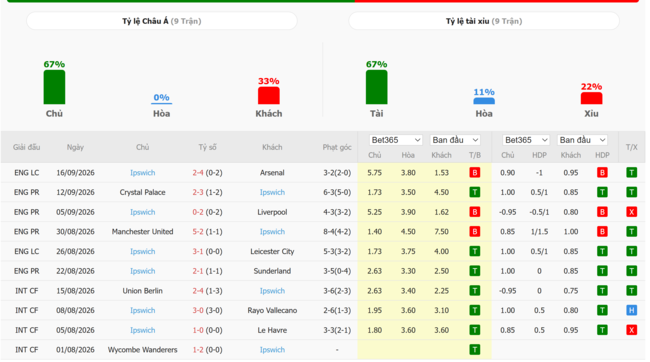Screen dimensions: 650x362
Task: Click red X T/X badge in Le Havre row
Action: point(631,330)
